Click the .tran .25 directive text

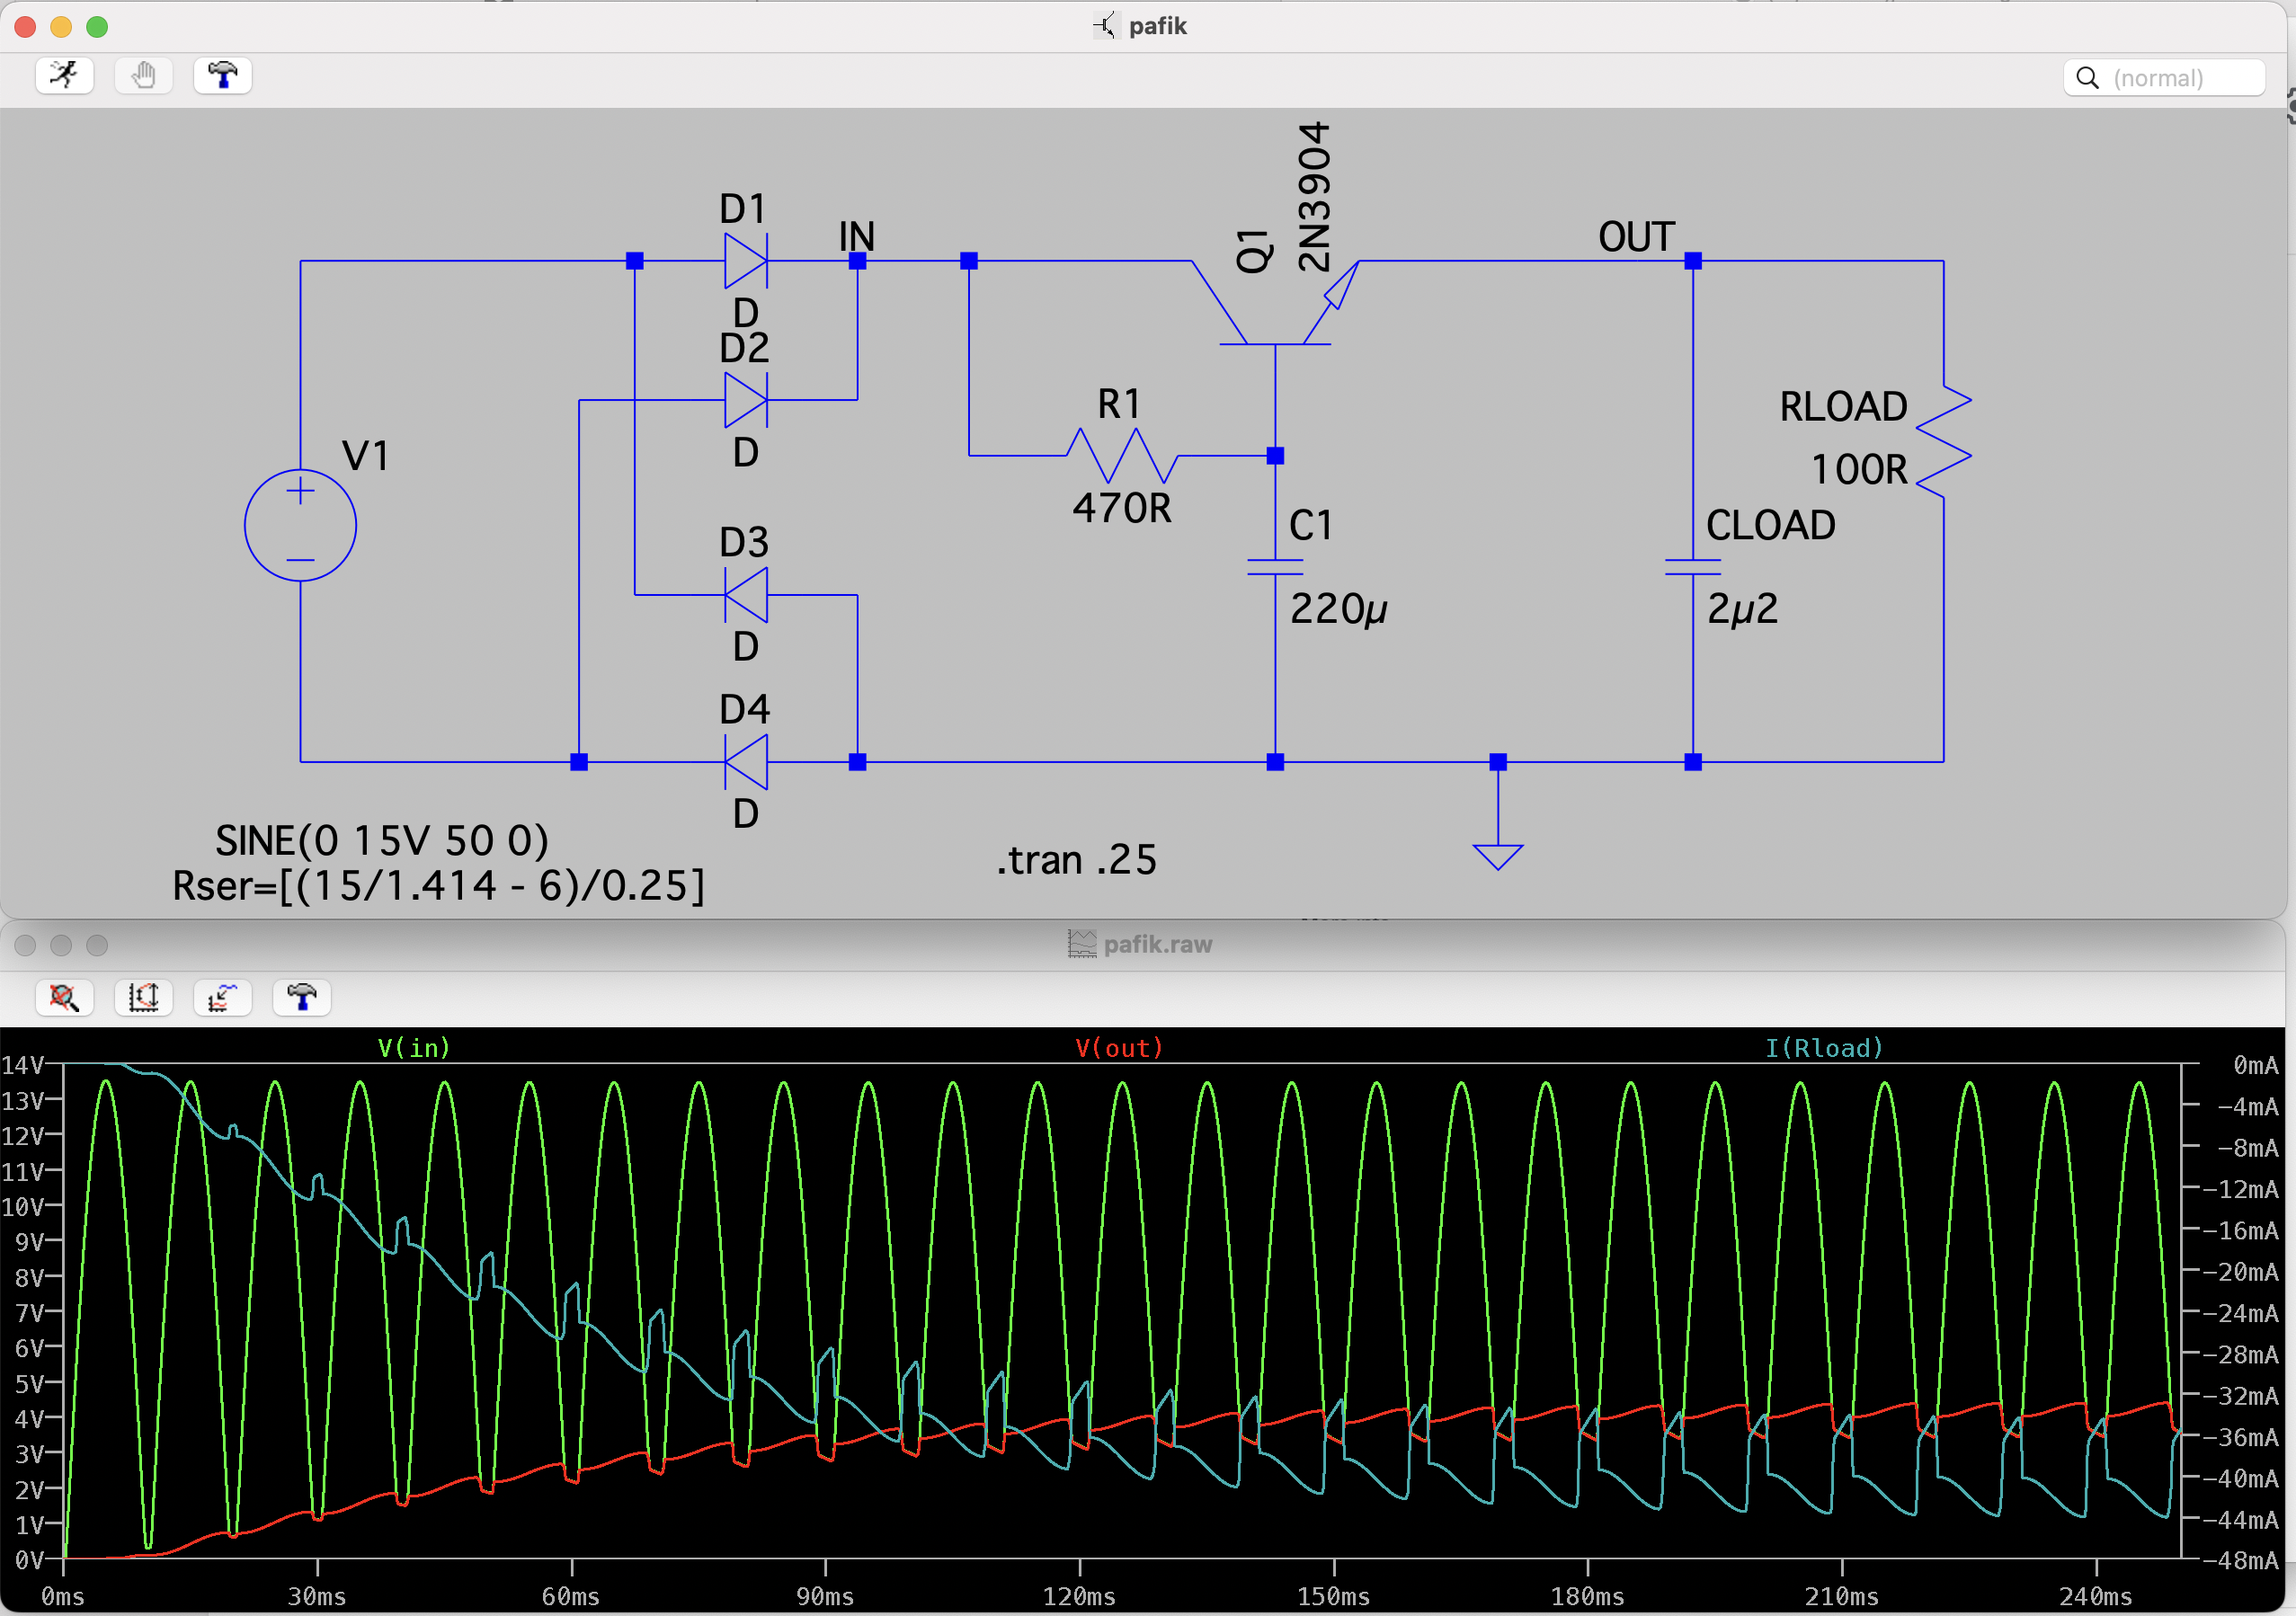(1076, 860)
